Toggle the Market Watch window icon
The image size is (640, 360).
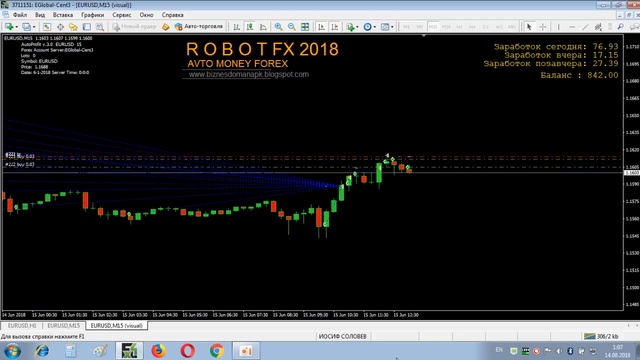pos(47,27)
